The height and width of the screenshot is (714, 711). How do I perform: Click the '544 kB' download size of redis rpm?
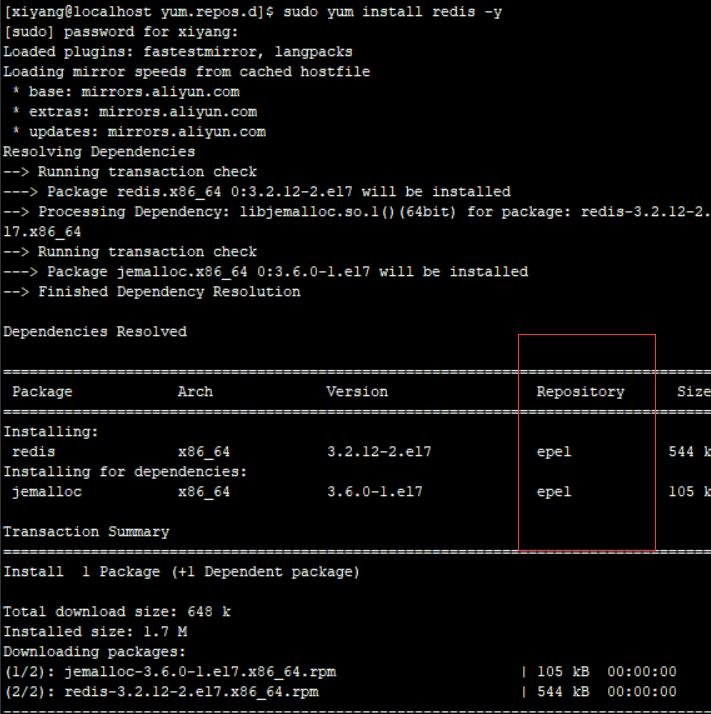[563, 692]
